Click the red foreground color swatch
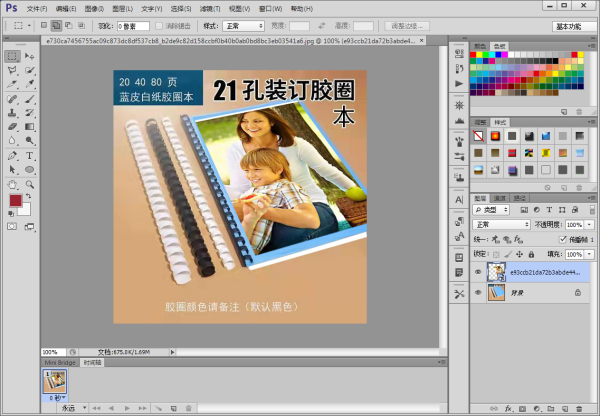 pos(16,201)
